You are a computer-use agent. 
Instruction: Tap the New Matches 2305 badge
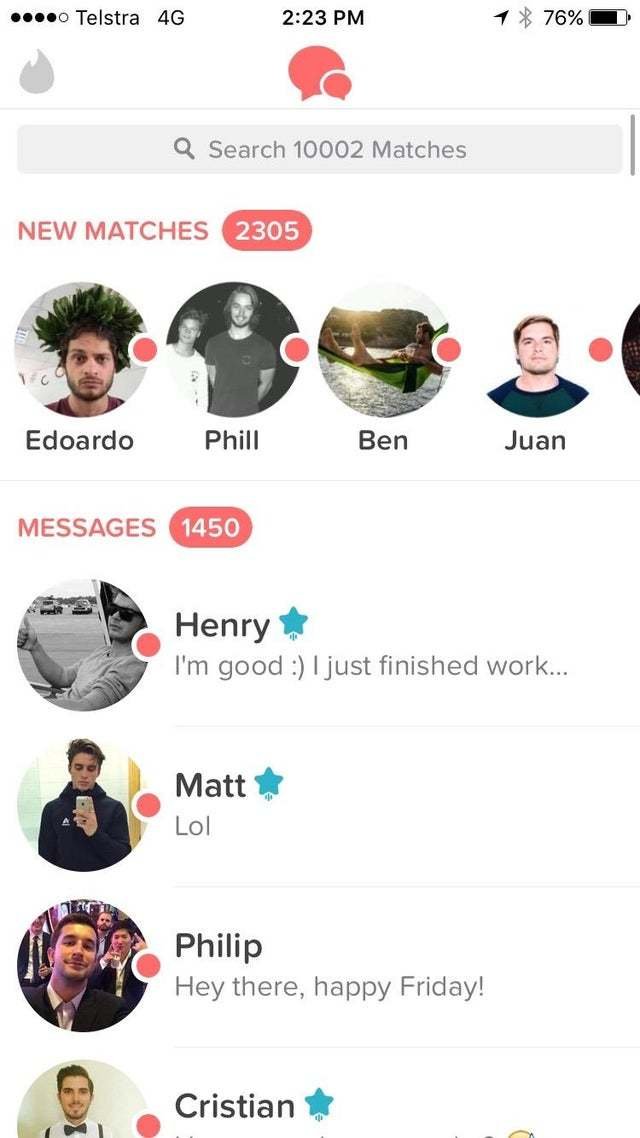pyautogui.click(x=267, y=231)
